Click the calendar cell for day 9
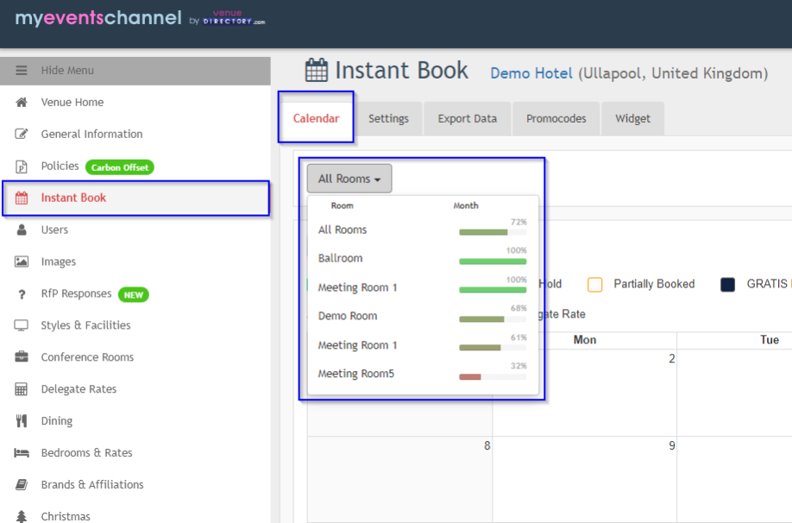The width and height of the screenshot is (792, 523). [584, 480]
